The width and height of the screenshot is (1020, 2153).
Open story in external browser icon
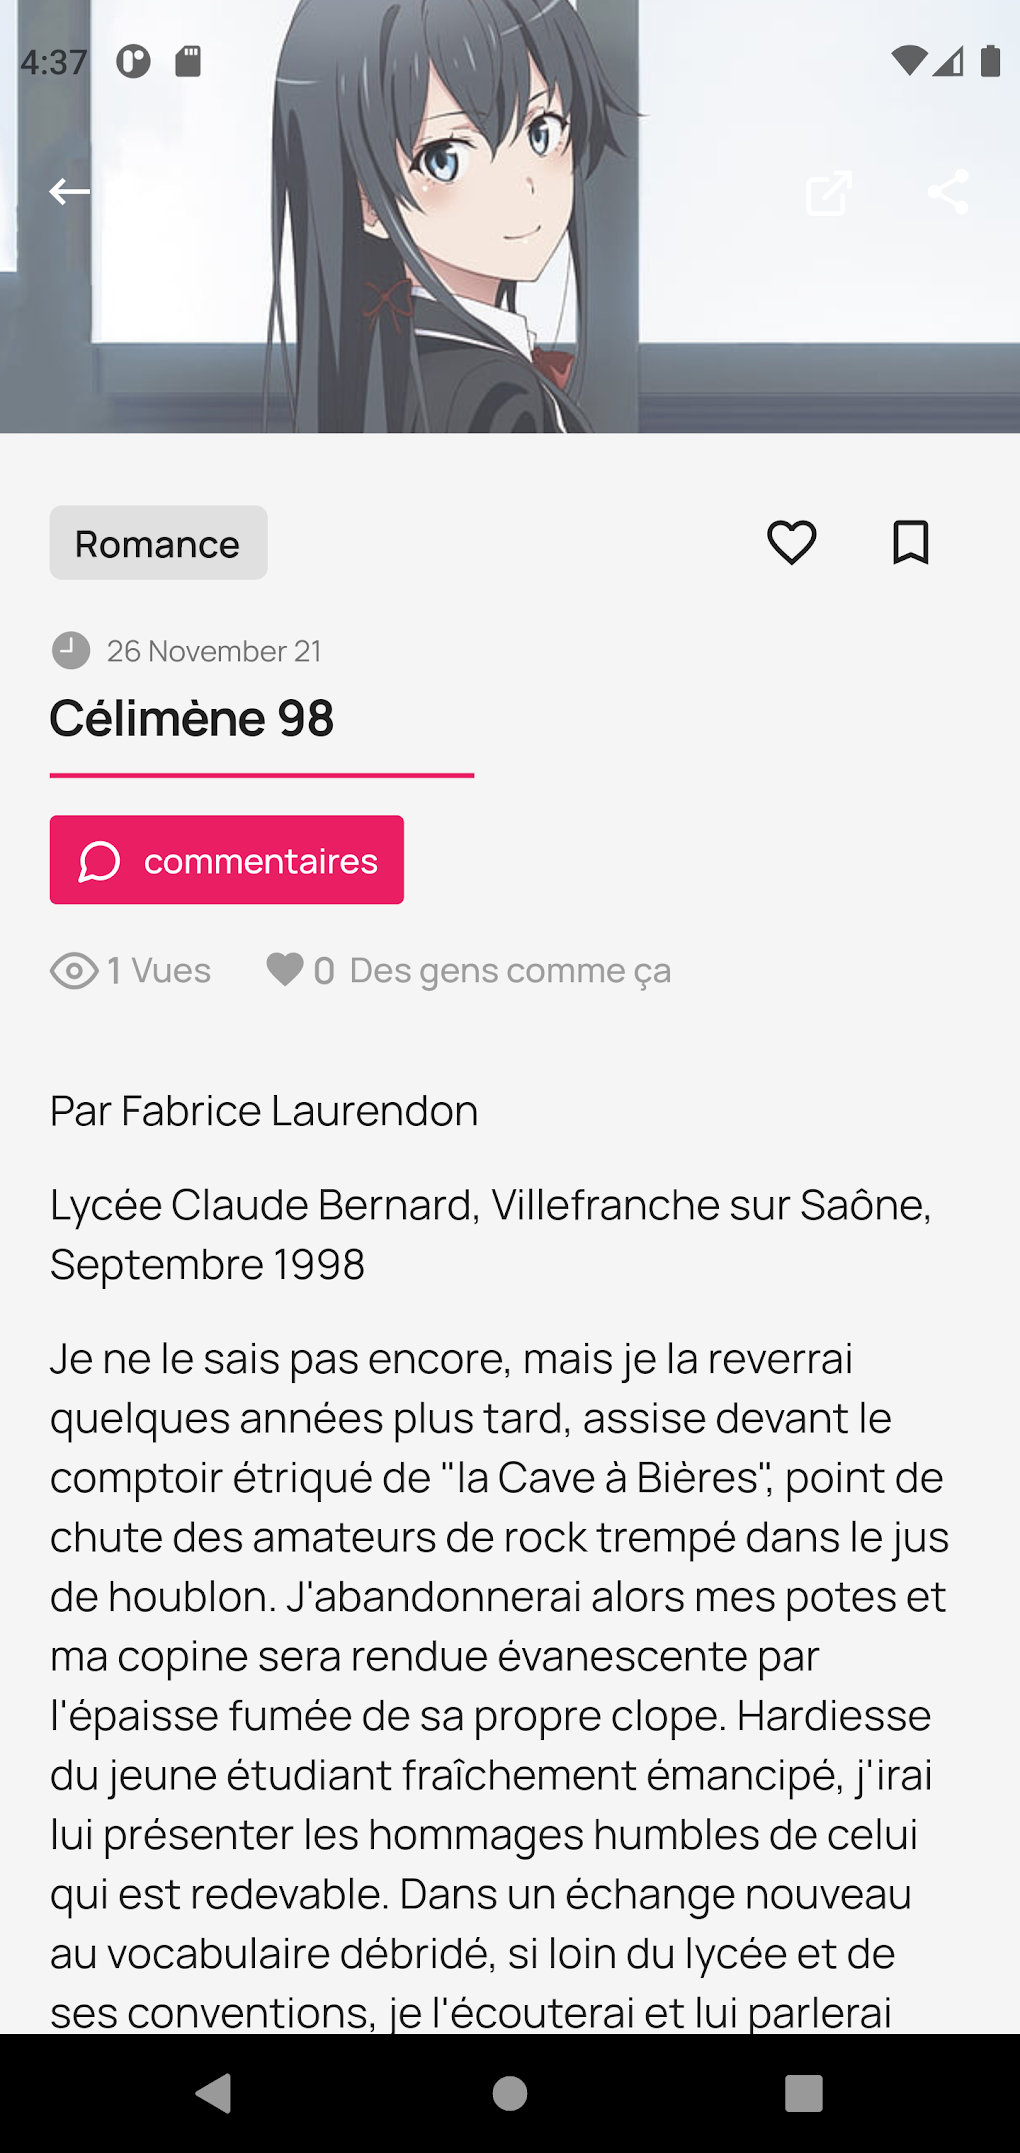click(x=829, y=192)
